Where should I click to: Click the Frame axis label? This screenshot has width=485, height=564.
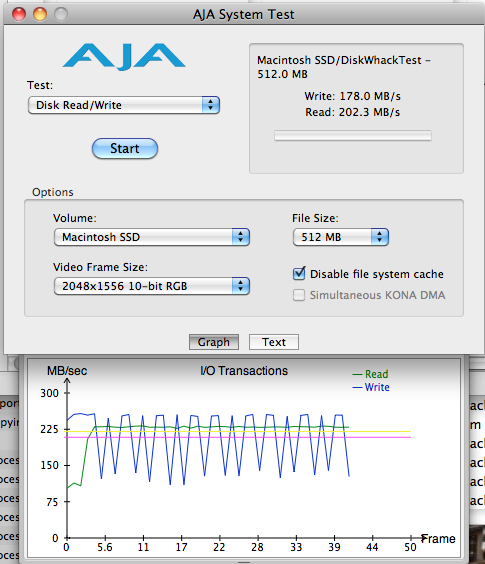[x=438, y=539]
